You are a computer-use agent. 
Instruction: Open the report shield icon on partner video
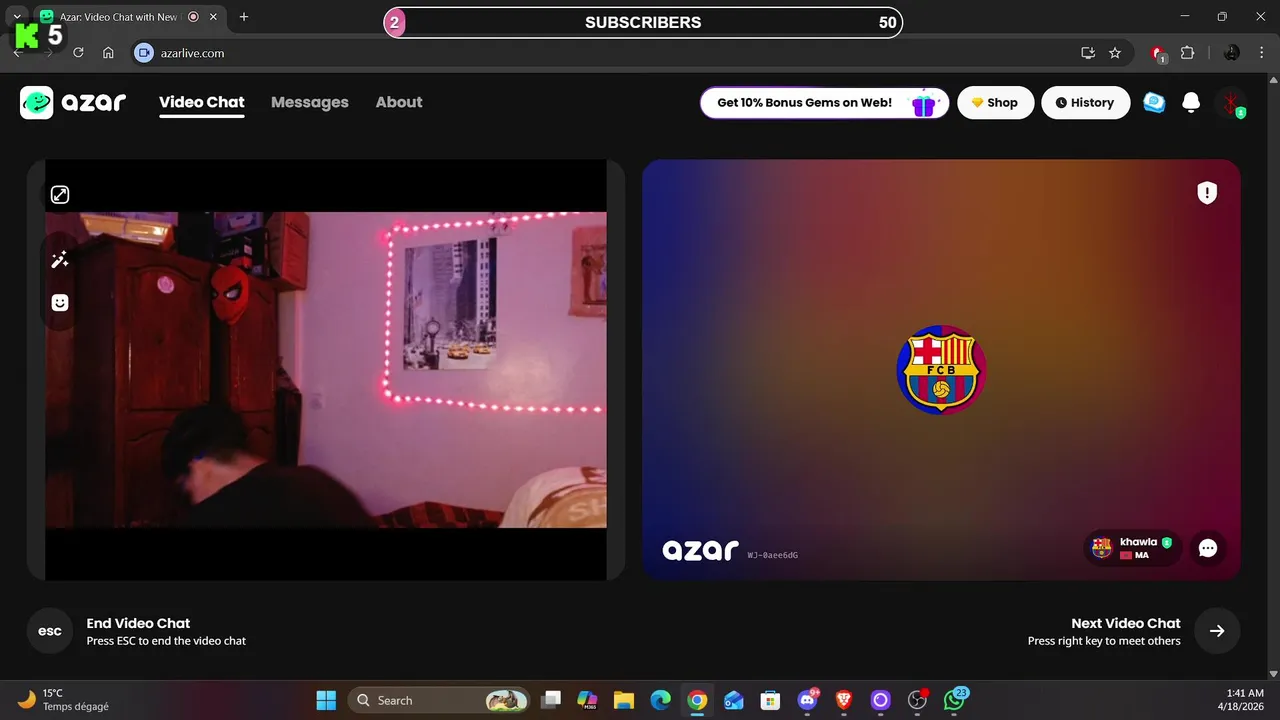[x=1207, y=193]
